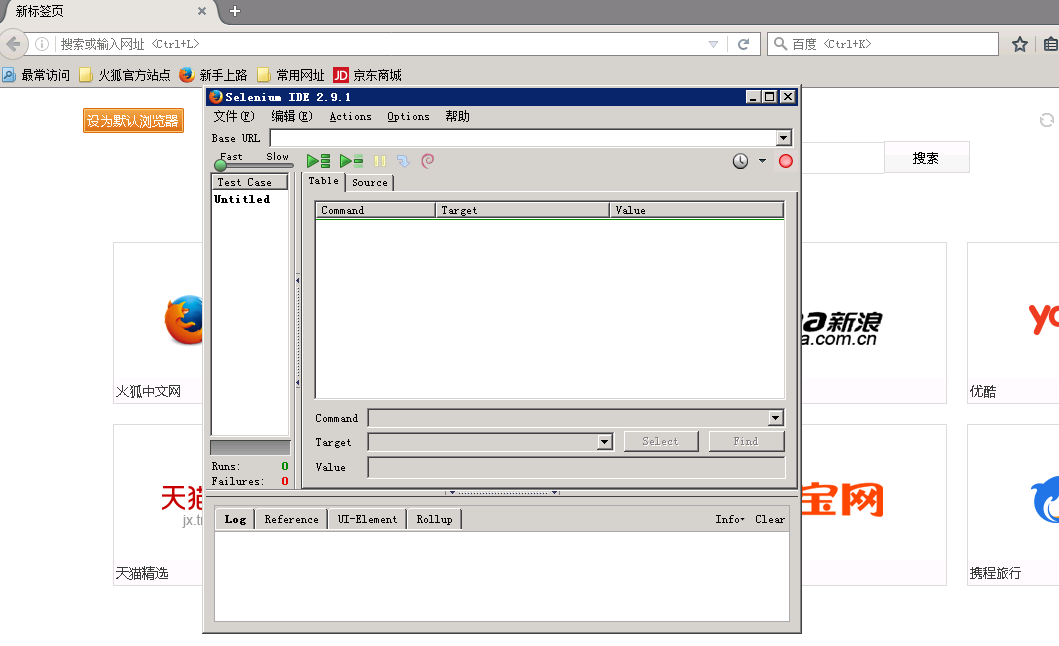Click the new tab page refresh icon
This screenshot has width=1059, height=646.
pyautogui.click(x=1047, y=120)
